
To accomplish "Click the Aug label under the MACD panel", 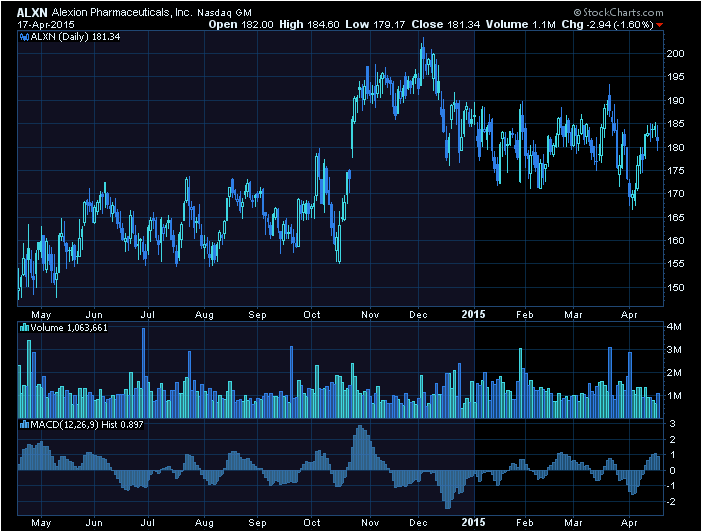I will click(204, 523).
